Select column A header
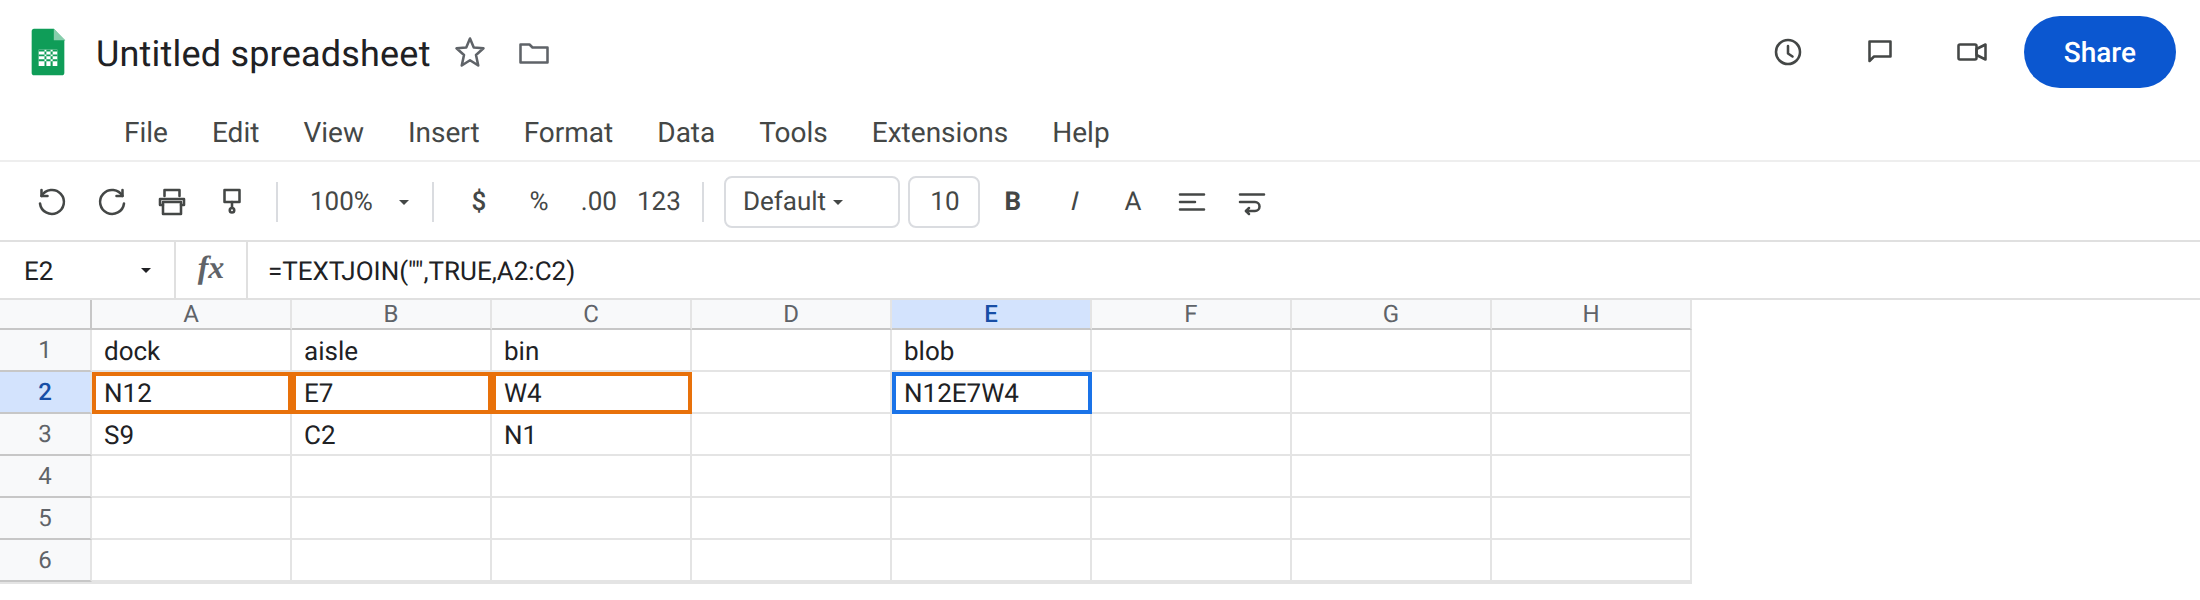This screenshot has height=600, width=2200. coord(191,314)
